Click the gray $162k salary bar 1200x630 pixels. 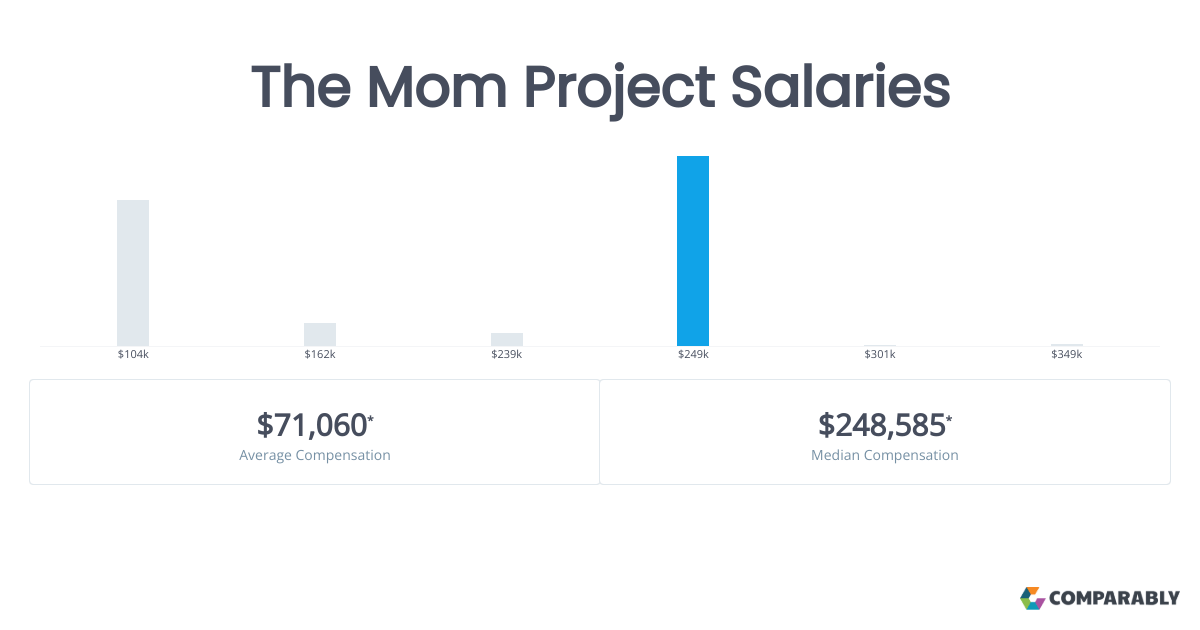(320, 335)
